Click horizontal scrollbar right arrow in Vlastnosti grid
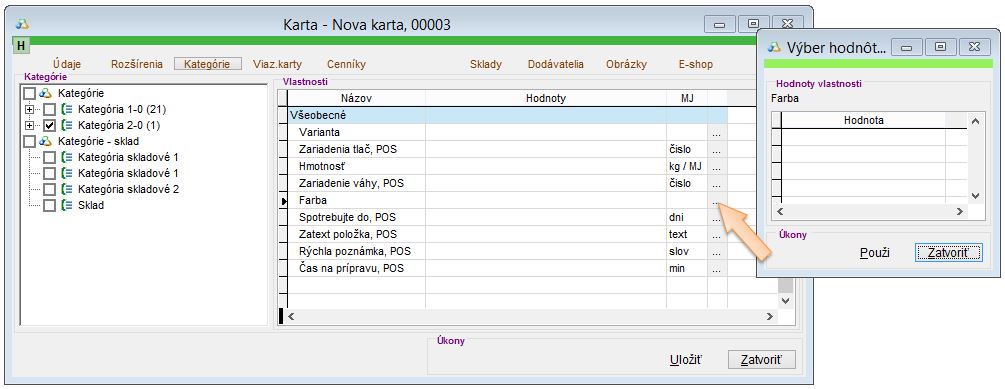This screenshot has height=389, width=1005. tap(770, 317)
